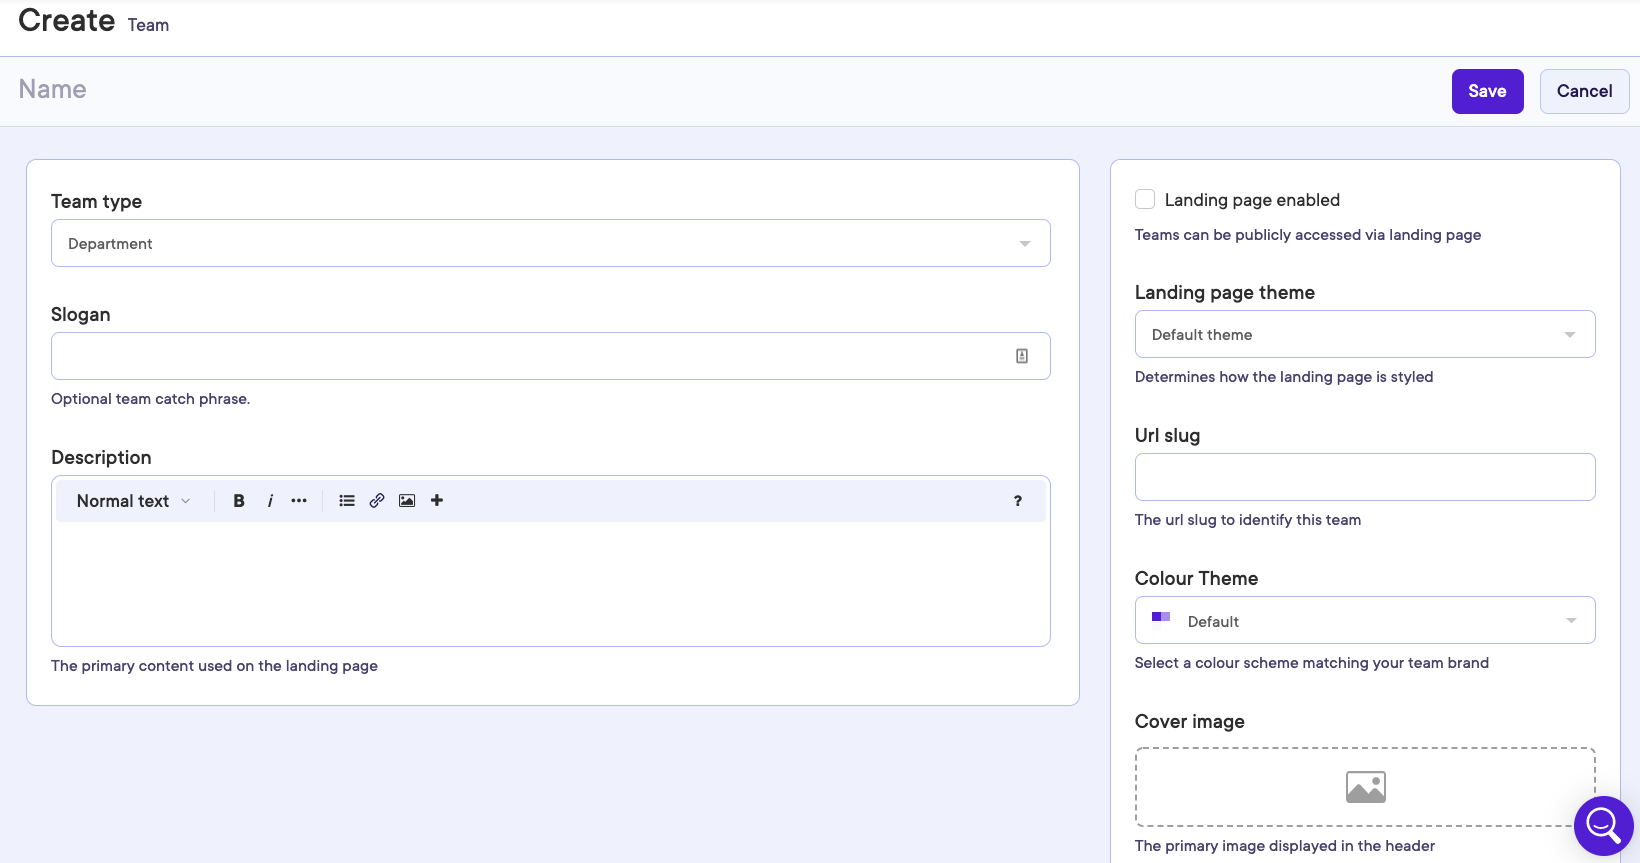The image size is (1640, 863).
Task: Open the Colour Theme dropdown
Action: click(1364, 621)
